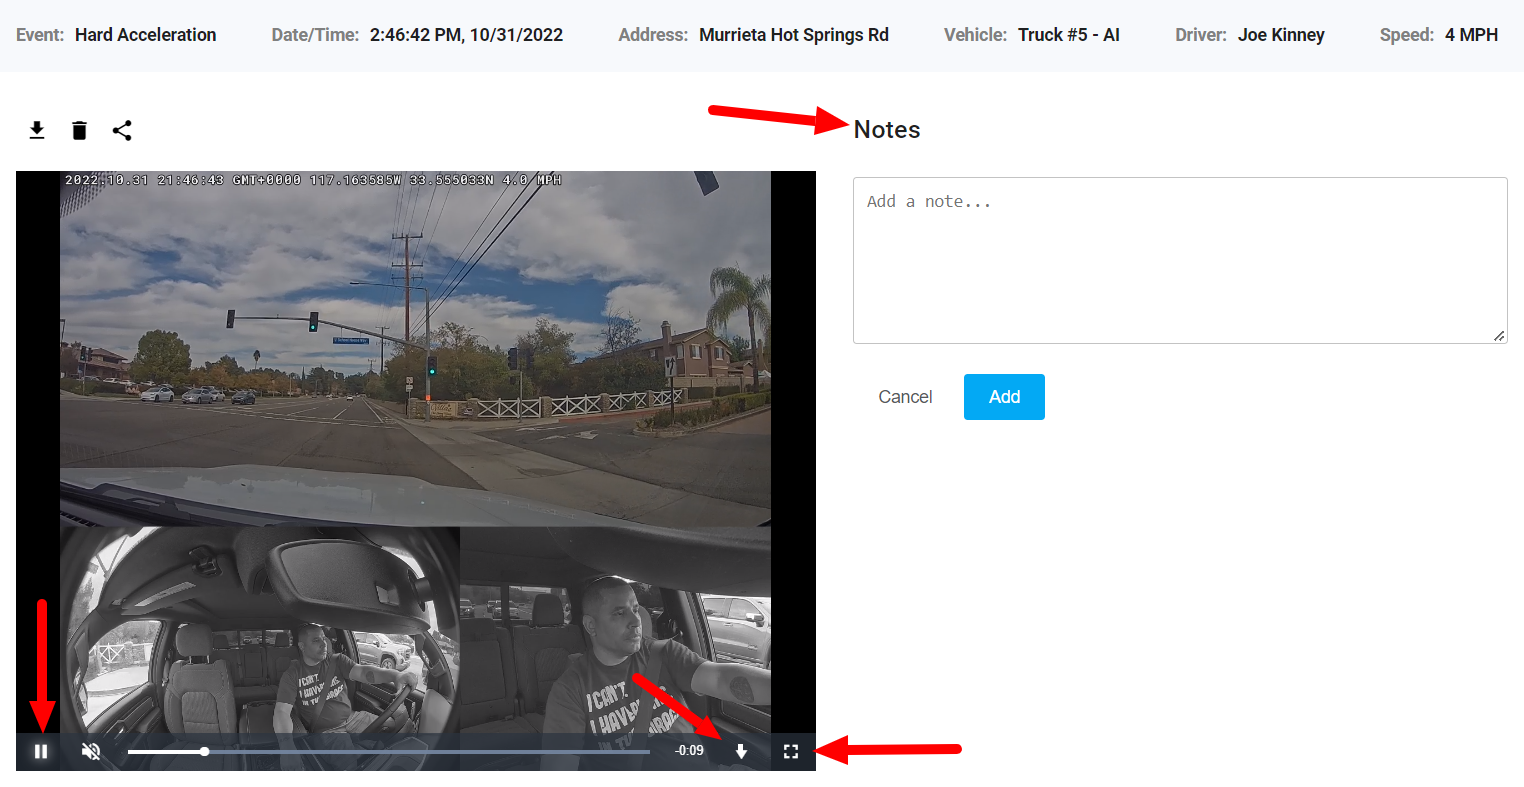
Task: Toggle fullscreen mode off or on
Action: (x=790, y=751)
